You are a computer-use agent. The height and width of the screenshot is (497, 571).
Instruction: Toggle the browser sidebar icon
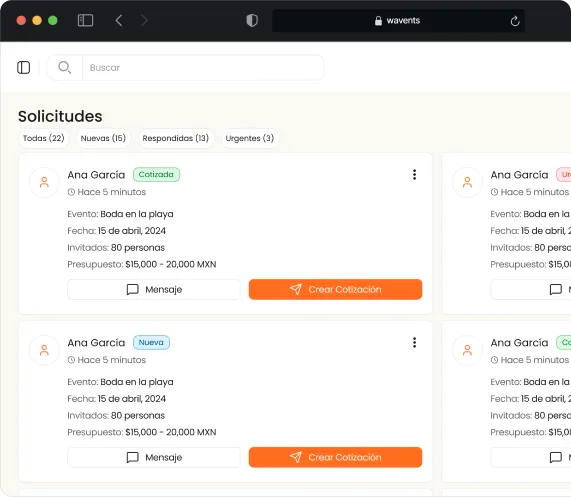click(x=86, y=20)
